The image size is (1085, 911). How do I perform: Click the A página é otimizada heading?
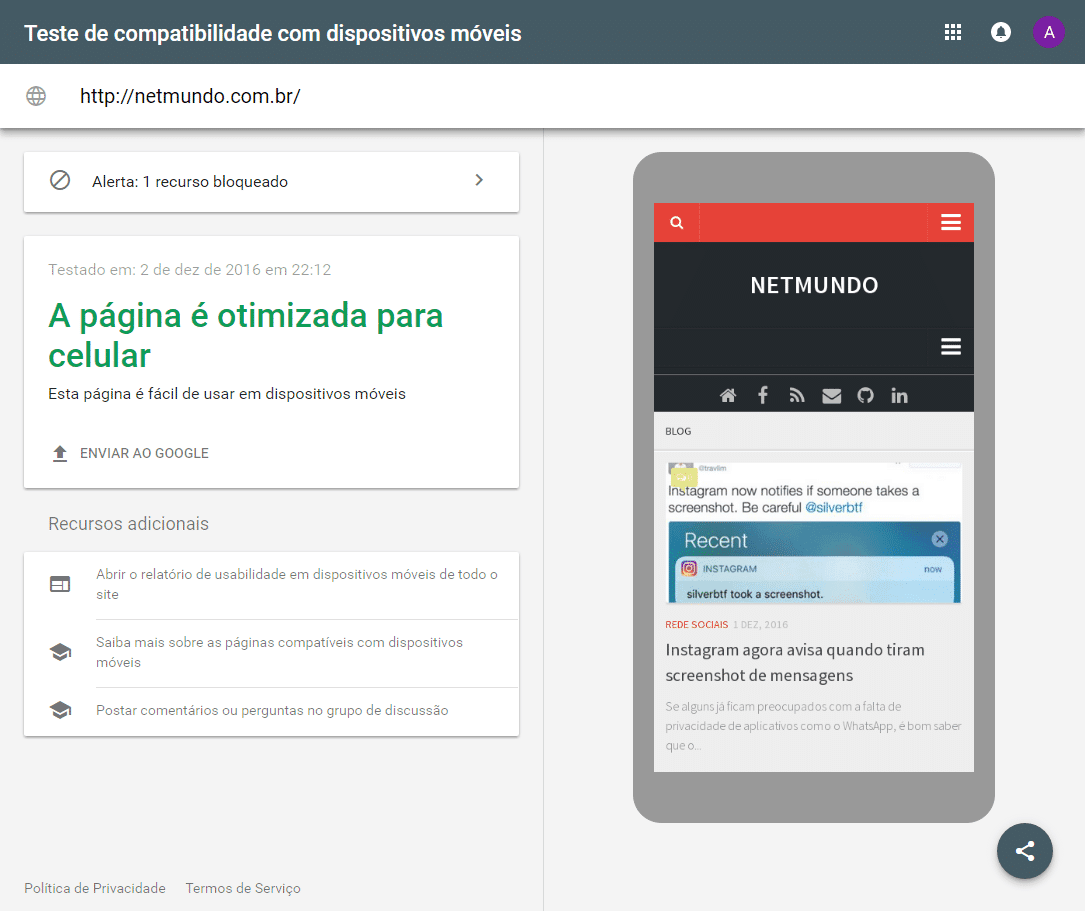[246, 335]
